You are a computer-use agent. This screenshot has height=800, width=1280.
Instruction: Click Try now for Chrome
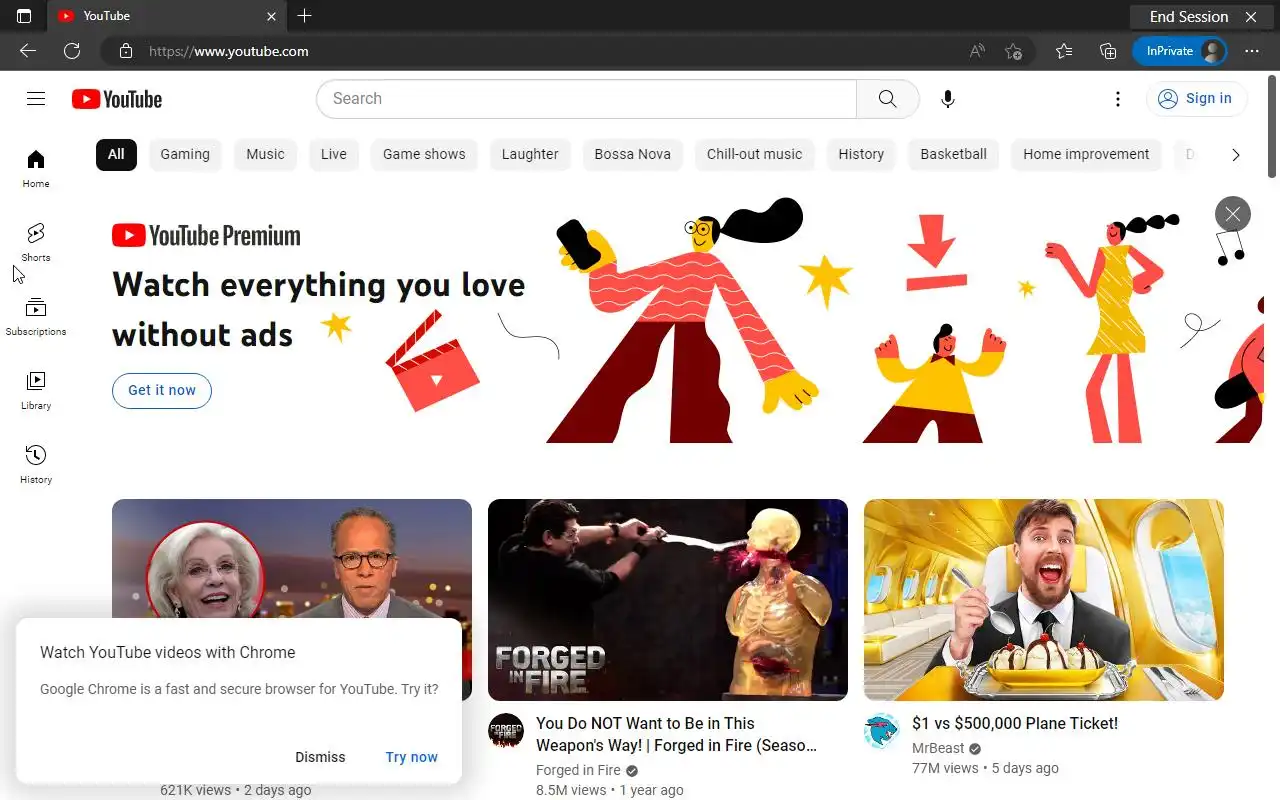[412, 757]
